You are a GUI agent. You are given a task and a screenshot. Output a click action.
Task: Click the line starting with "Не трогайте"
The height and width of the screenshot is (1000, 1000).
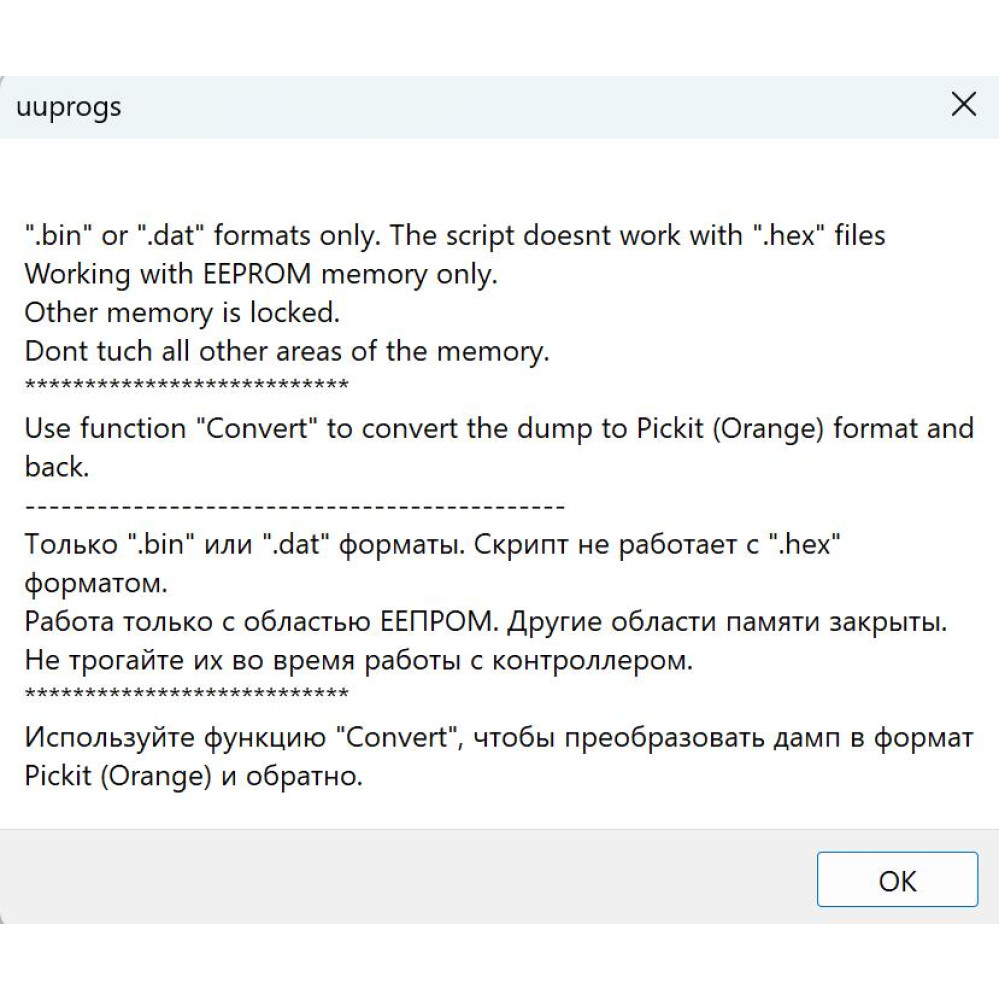click(358, 661)
